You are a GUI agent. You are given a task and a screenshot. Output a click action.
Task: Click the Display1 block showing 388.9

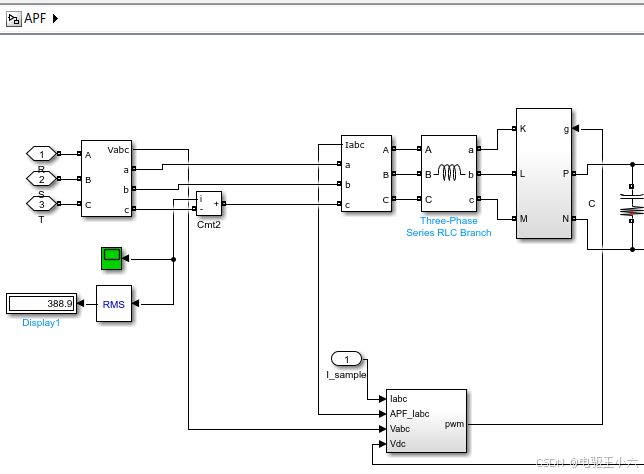[41, 304]
